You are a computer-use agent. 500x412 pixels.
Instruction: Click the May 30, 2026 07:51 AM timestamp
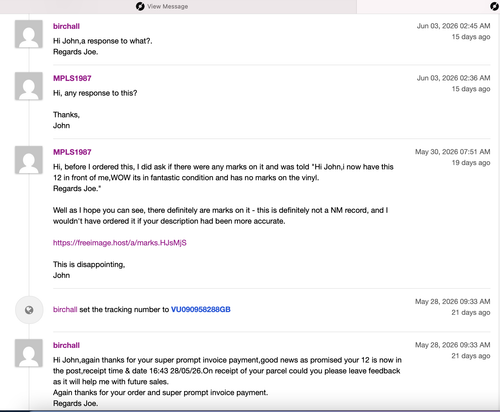point(453,152)
